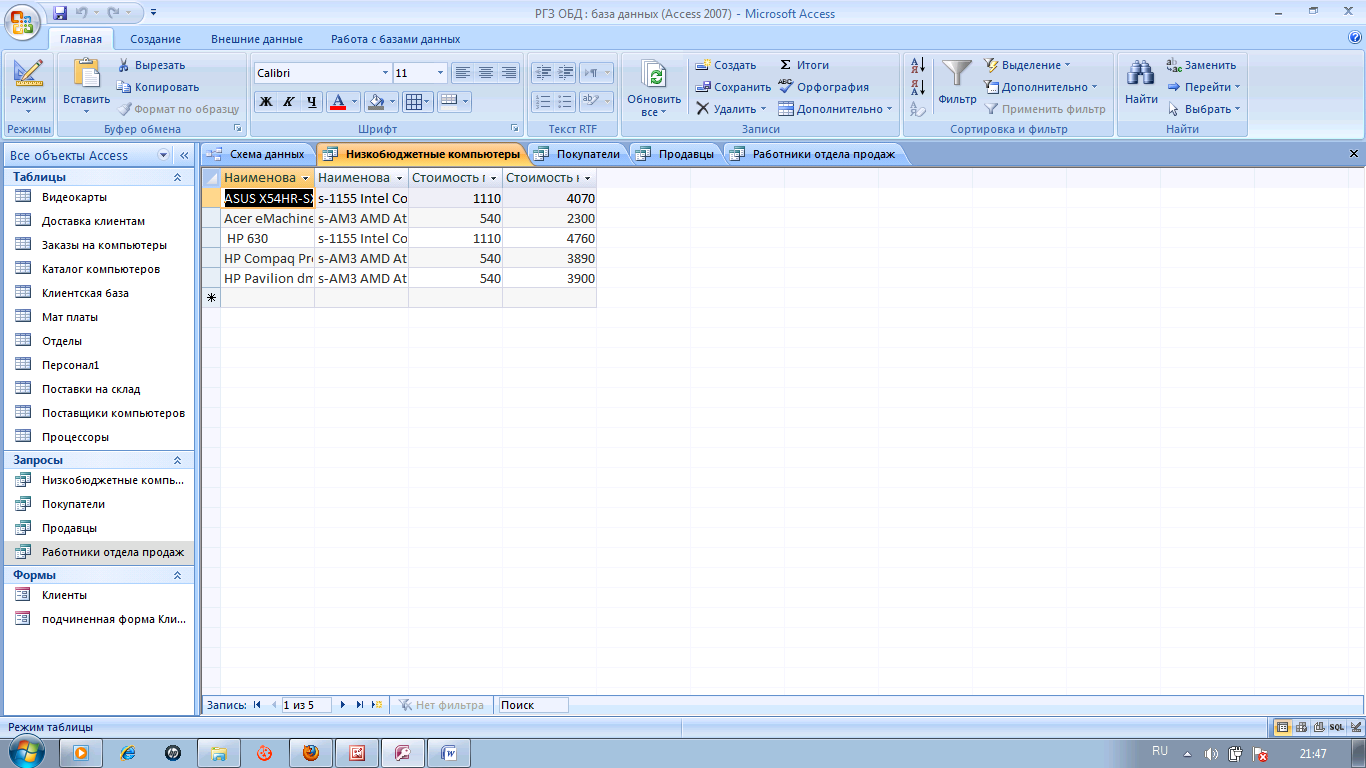This screenshot has width=1366, height=768.
Task: Click cell with value 4760
Action: click(549, 238)
